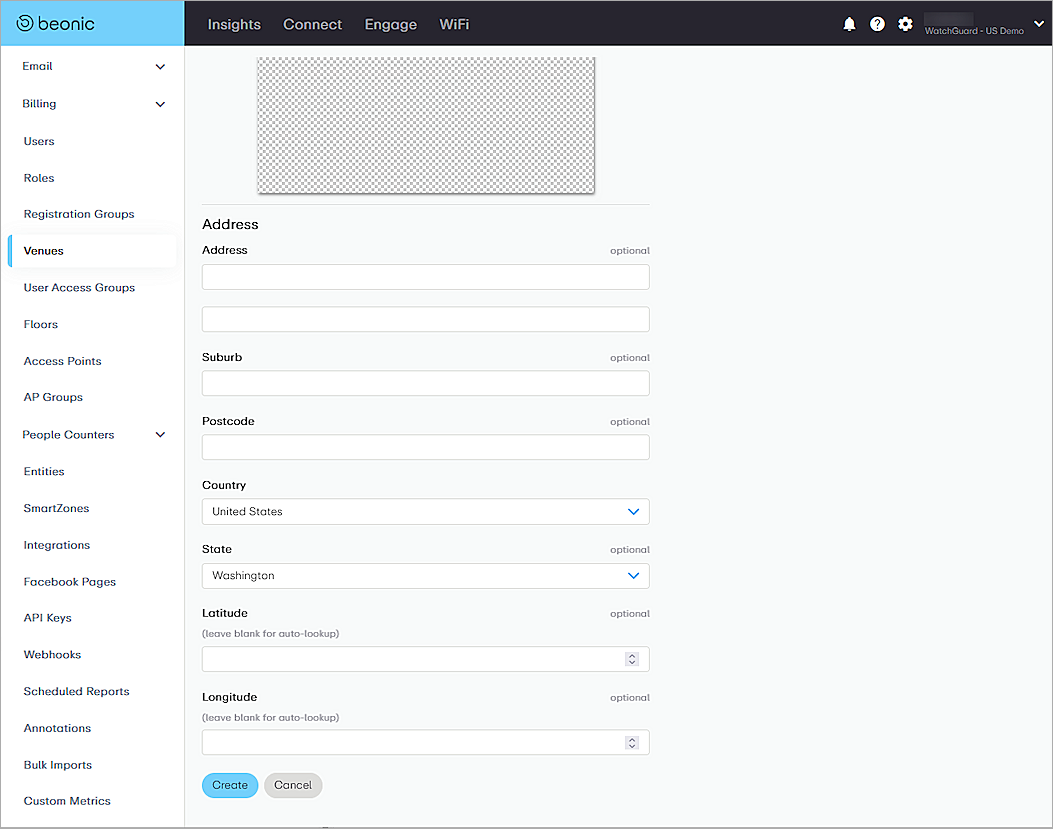Click the Suburb input field

point(425,383)
